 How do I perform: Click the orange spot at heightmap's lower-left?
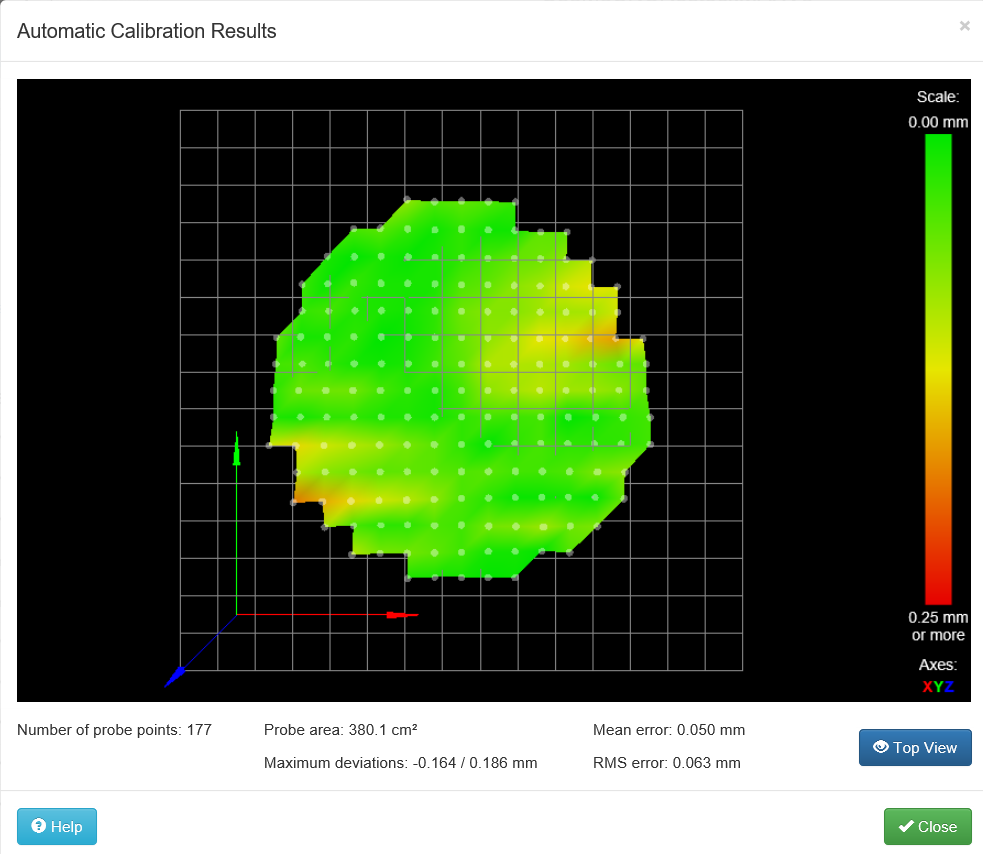(x=310, y=490)
